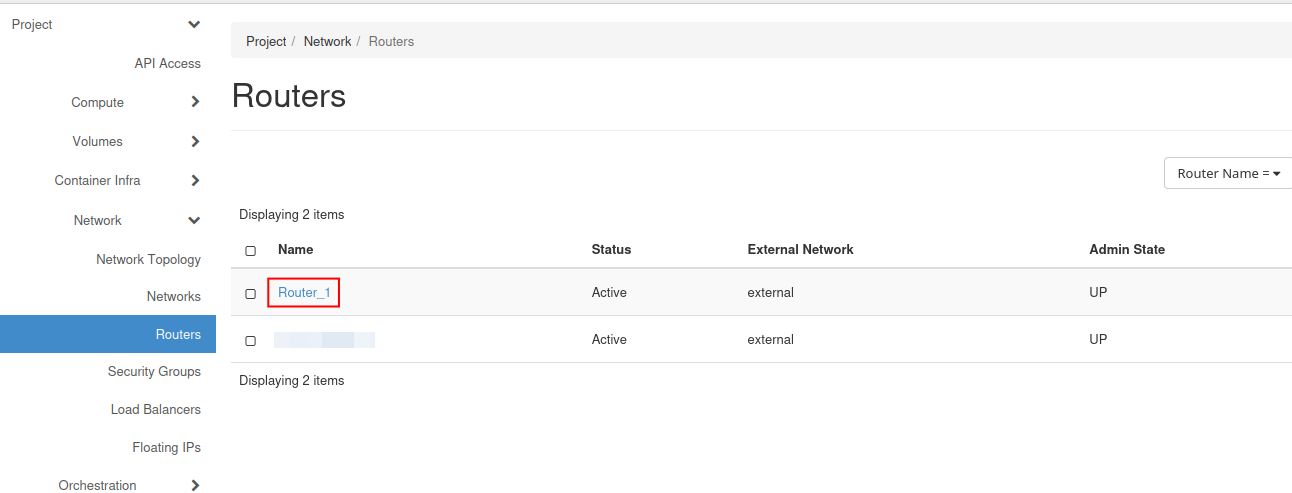Open Router_1 details link
The image size is (1292, 493).
tap(304, 292)
